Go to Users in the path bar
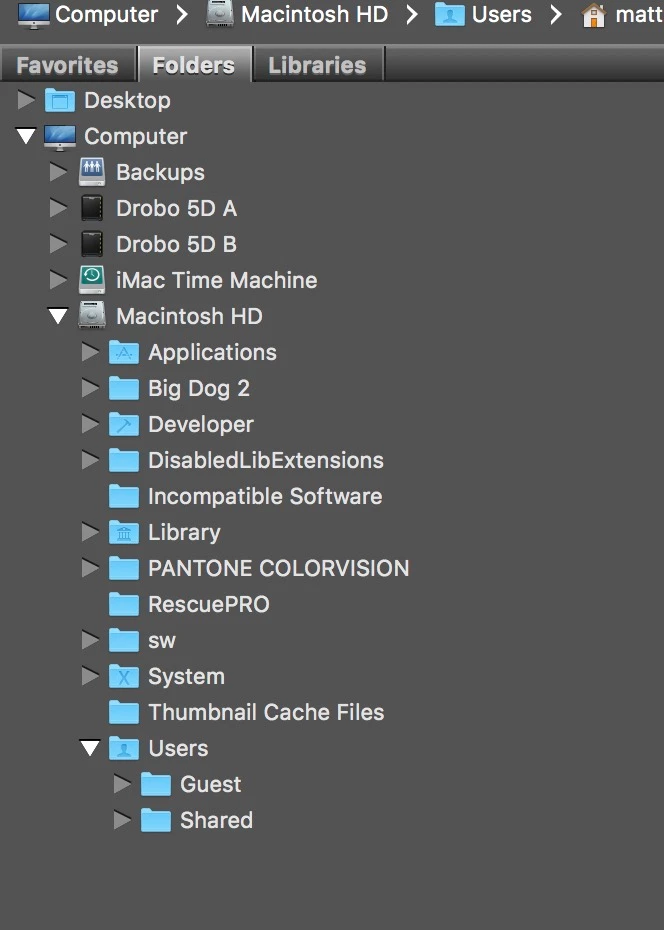Image resolution: width=664 pixels, height=930 pixels. click(502, 15)
